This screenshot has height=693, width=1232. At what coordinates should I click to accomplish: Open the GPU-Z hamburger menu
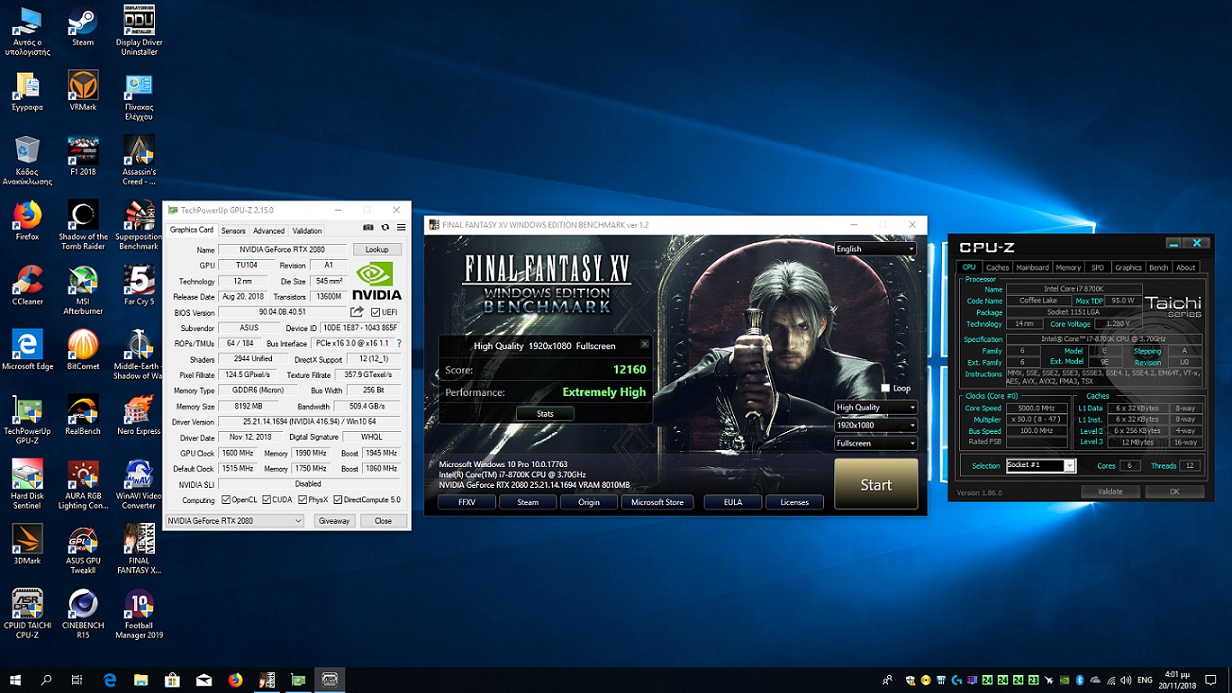click(401, 229)
